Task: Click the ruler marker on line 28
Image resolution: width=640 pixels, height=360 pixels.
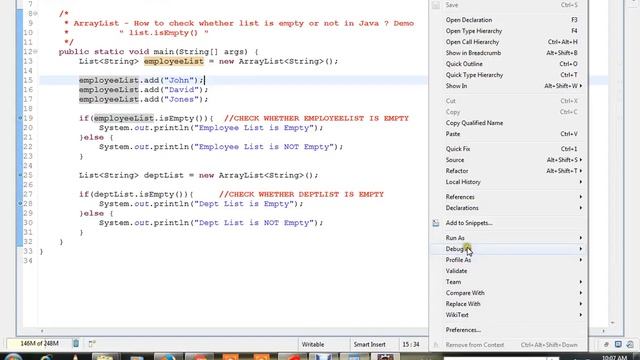Action: tap(20, 203)
